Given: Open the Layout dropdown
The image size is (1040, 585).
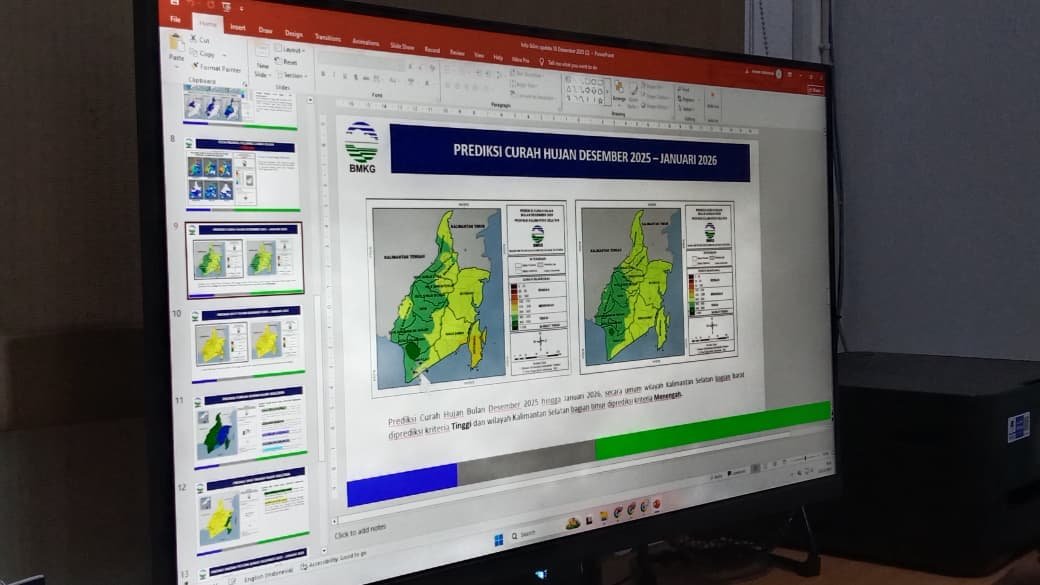Looking at the screenshot, I should [x=291, y=50].
